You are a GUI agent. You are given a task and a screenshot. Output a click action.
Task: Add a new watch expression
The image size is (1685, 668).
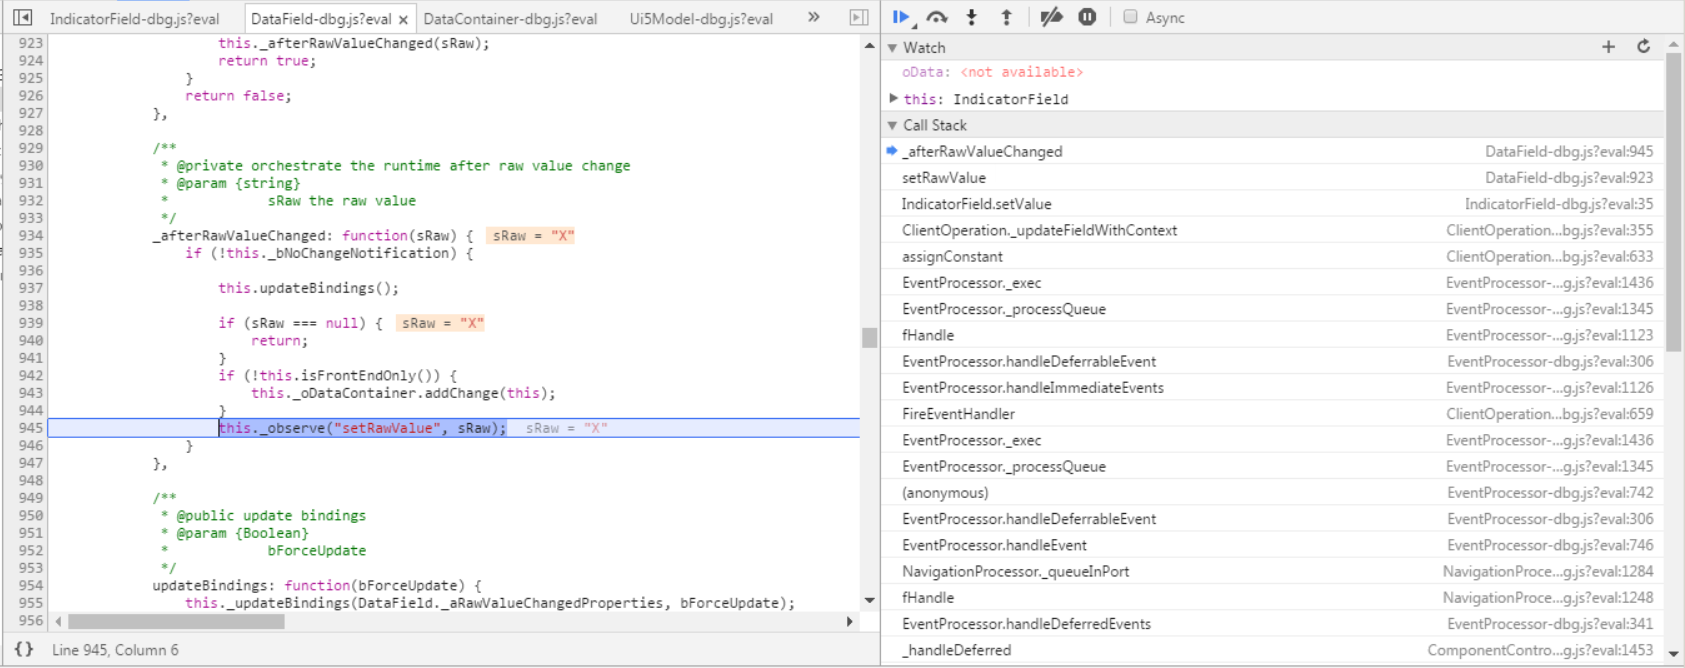[1608, 47]
